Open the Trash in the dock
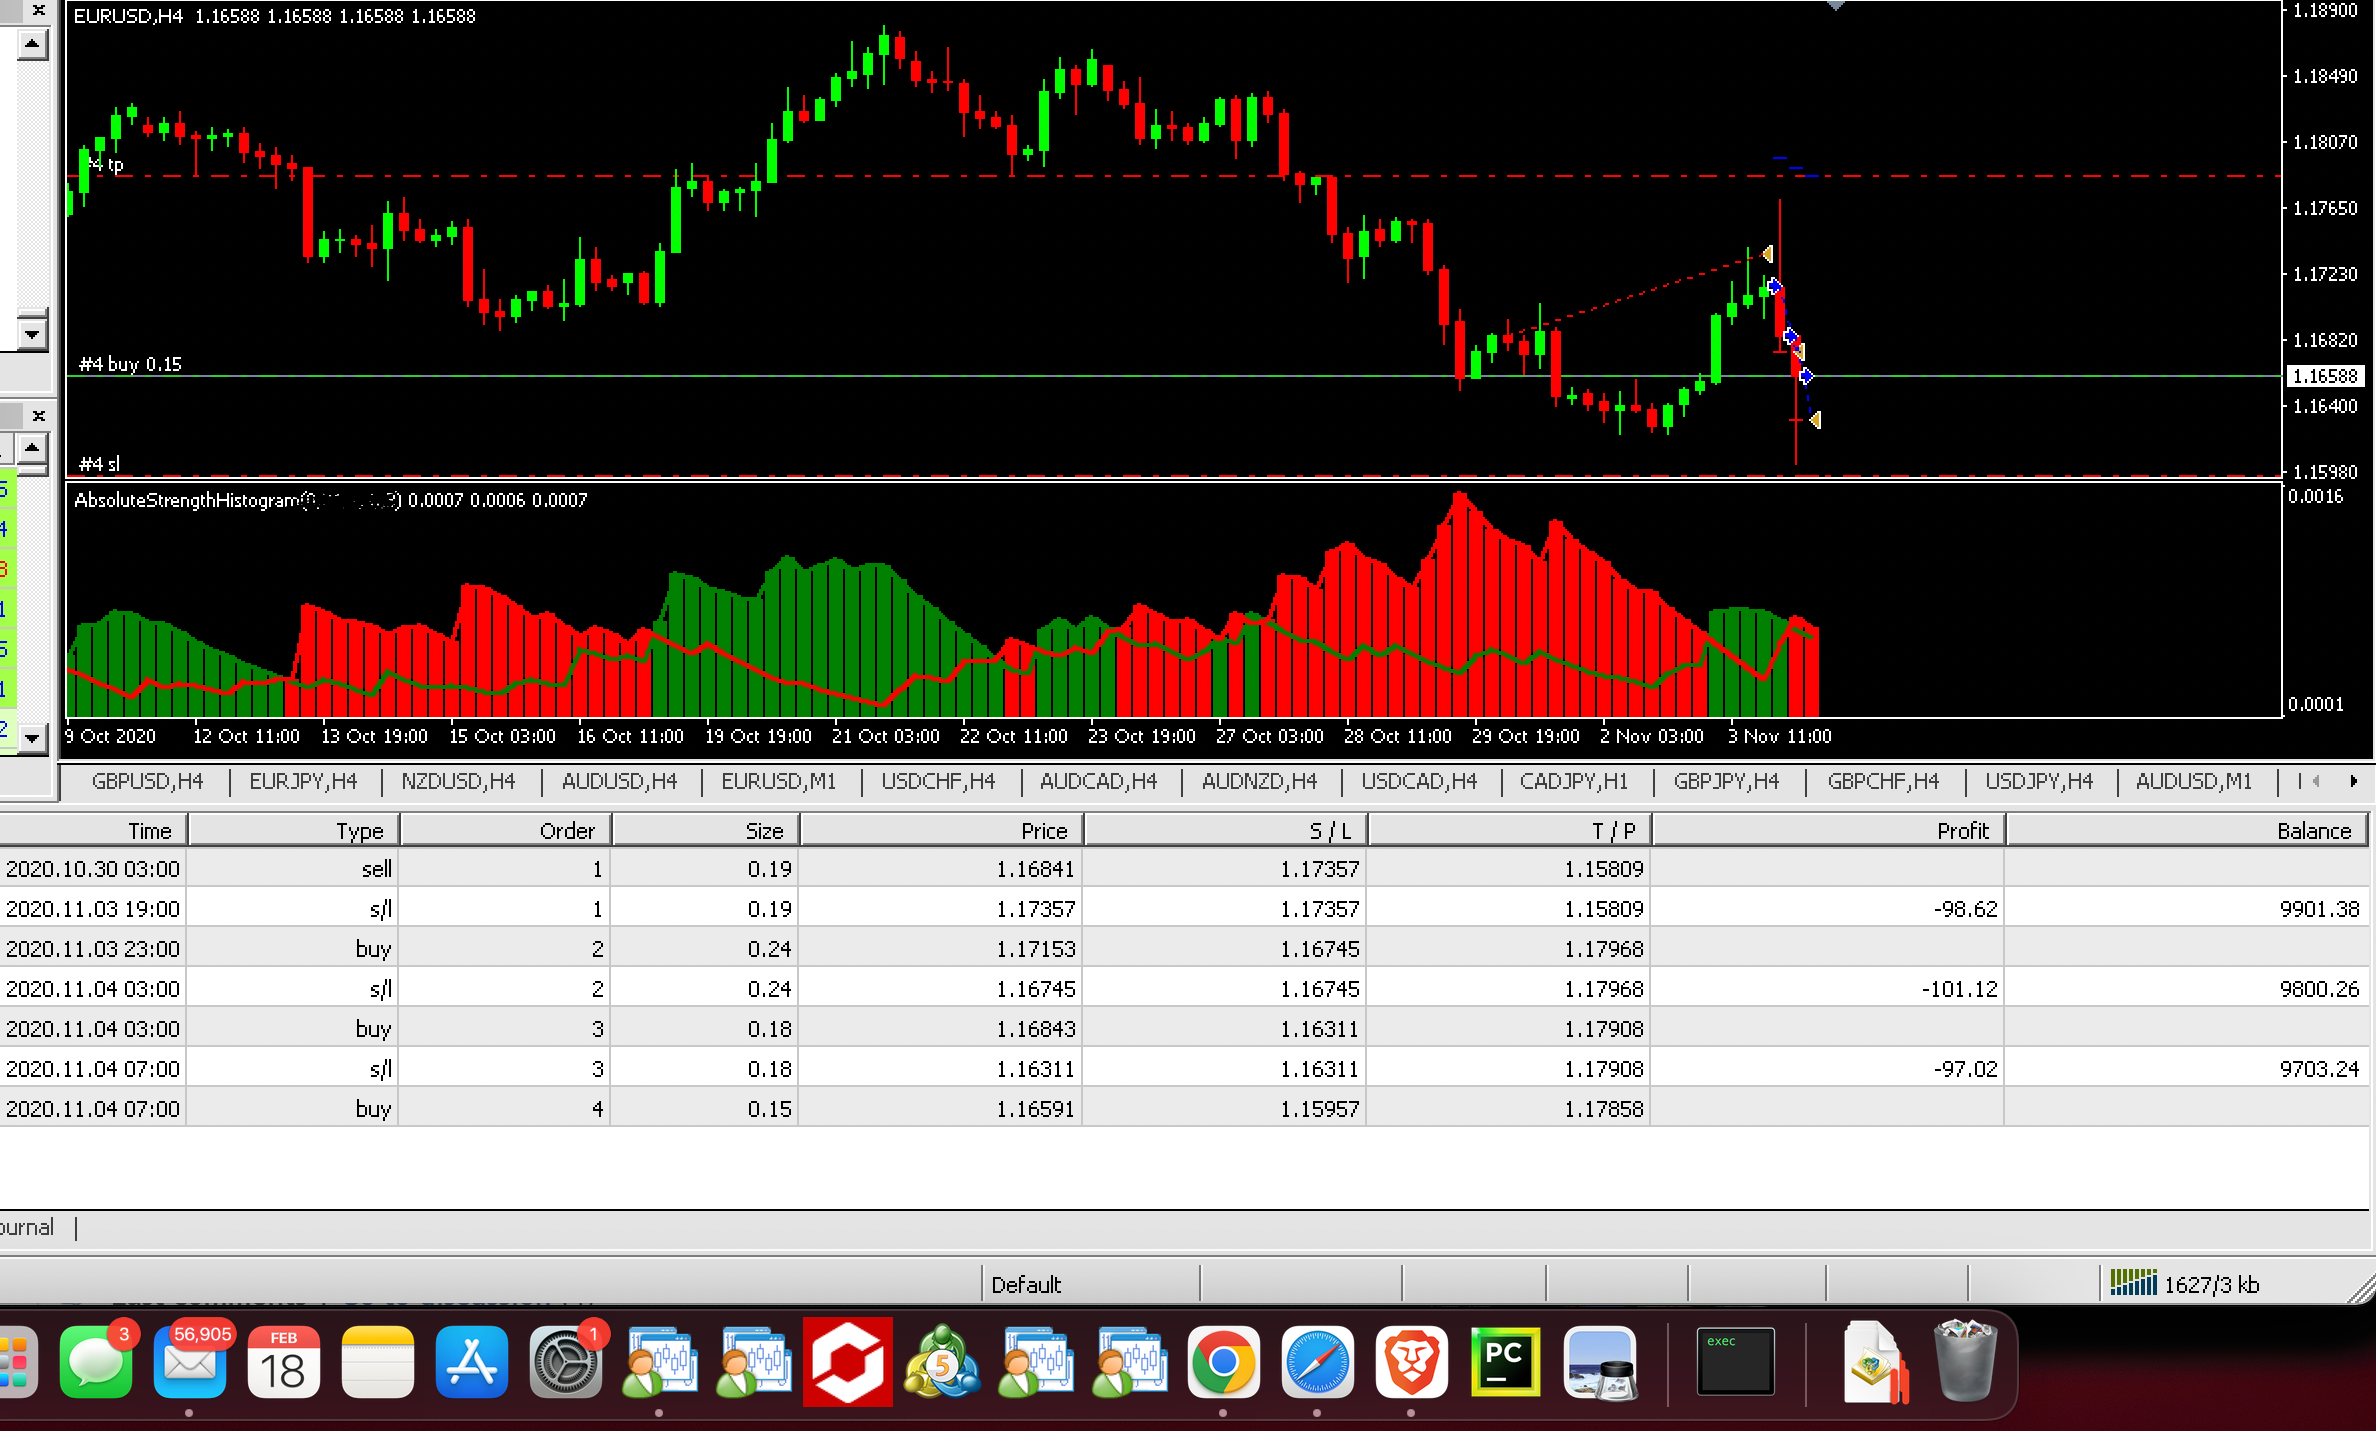2376x1431 pixels. (x=1965, y=1363)
